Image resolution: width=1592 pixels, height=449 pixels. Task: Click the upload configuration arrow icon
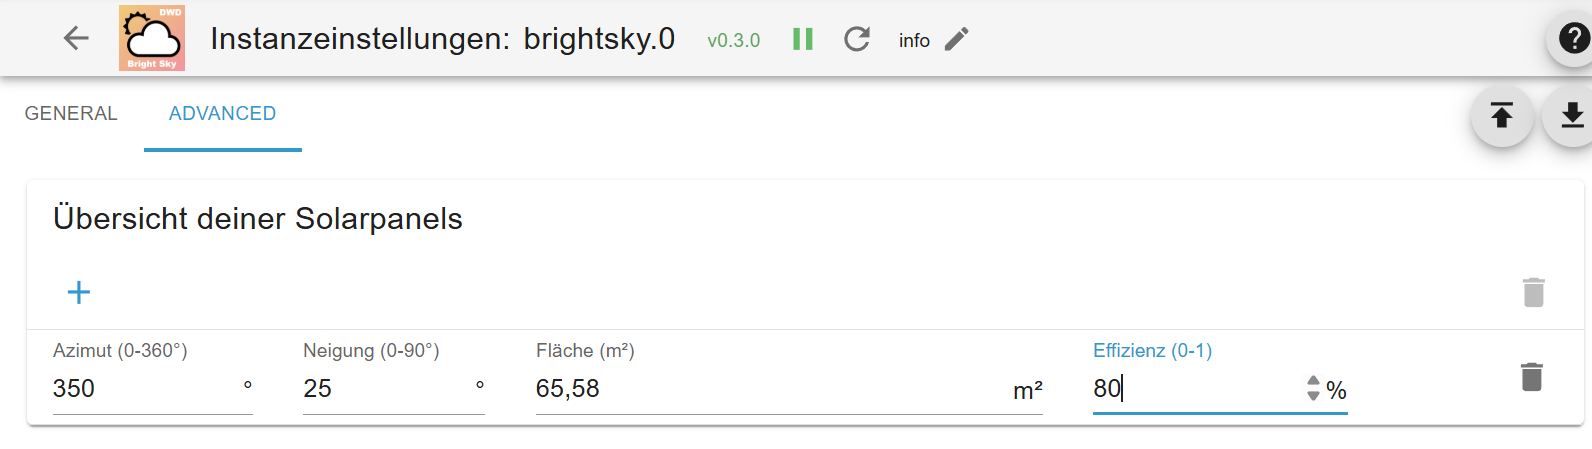click(x=1501, y=116)
